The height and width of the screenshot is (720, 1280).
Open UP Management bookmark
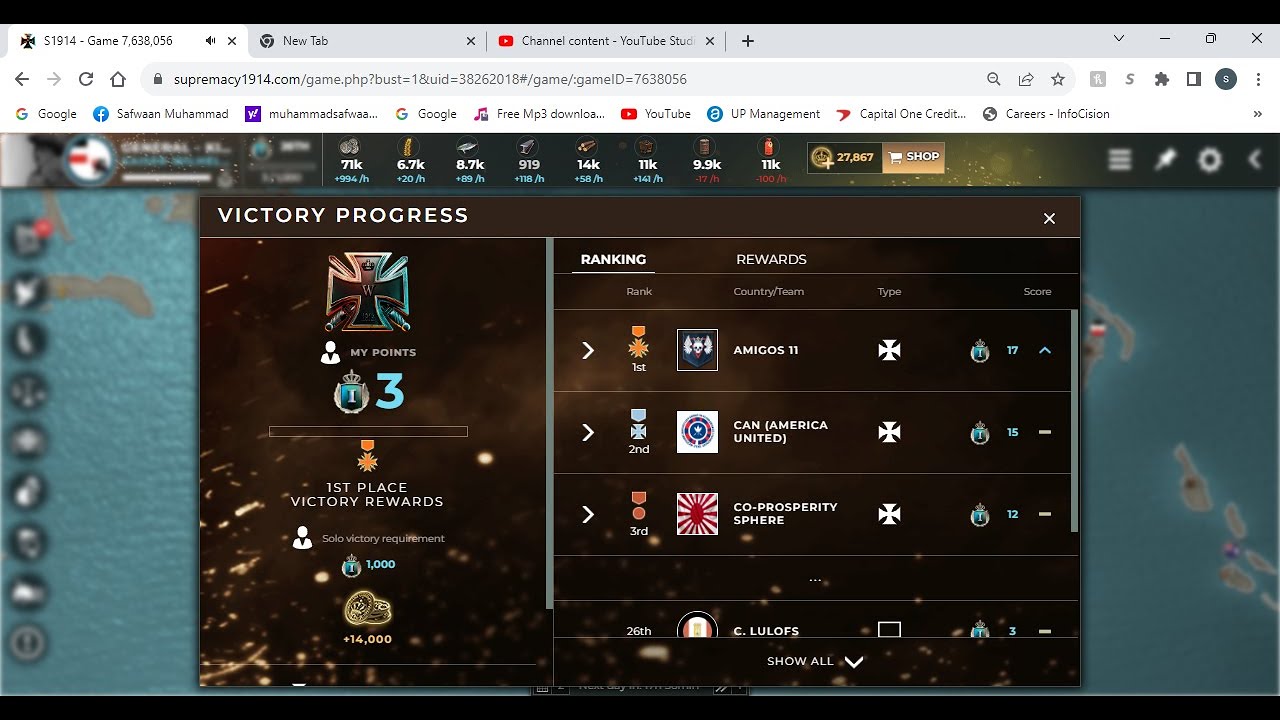[x=764, y=114]
